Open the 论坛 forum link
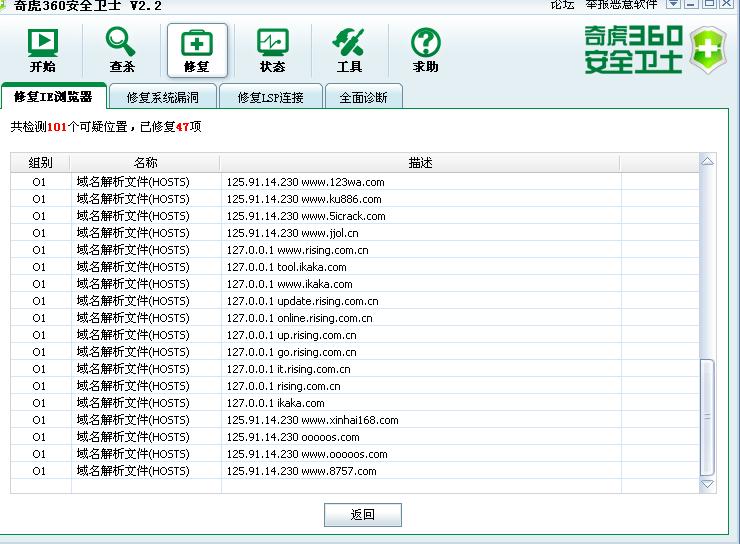 [562, 5]
